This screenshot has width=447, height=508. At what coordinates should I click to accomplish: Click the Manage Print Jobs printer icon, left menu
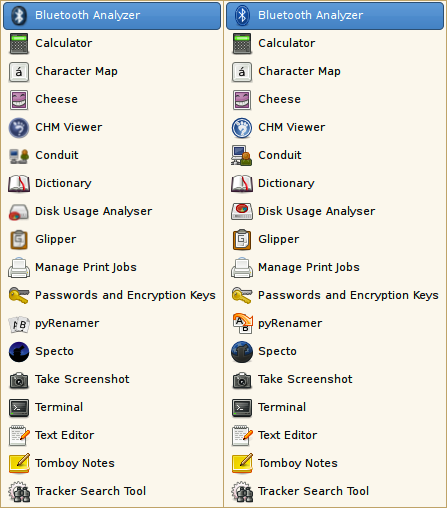coord(19,267)
